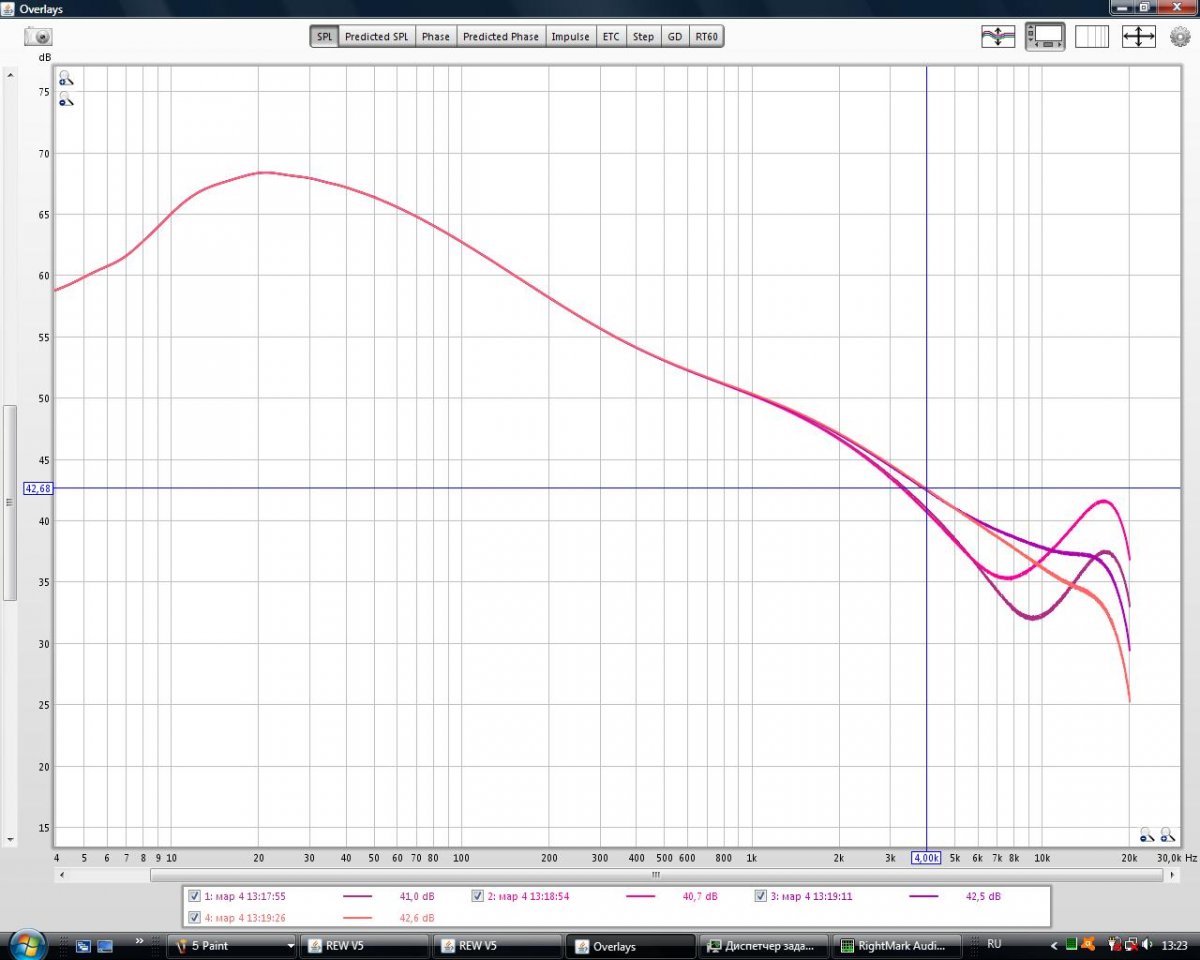Click the vertical axis scroll up arrow
This screenshot has height=960, width=1200.
tap(9, 74)
